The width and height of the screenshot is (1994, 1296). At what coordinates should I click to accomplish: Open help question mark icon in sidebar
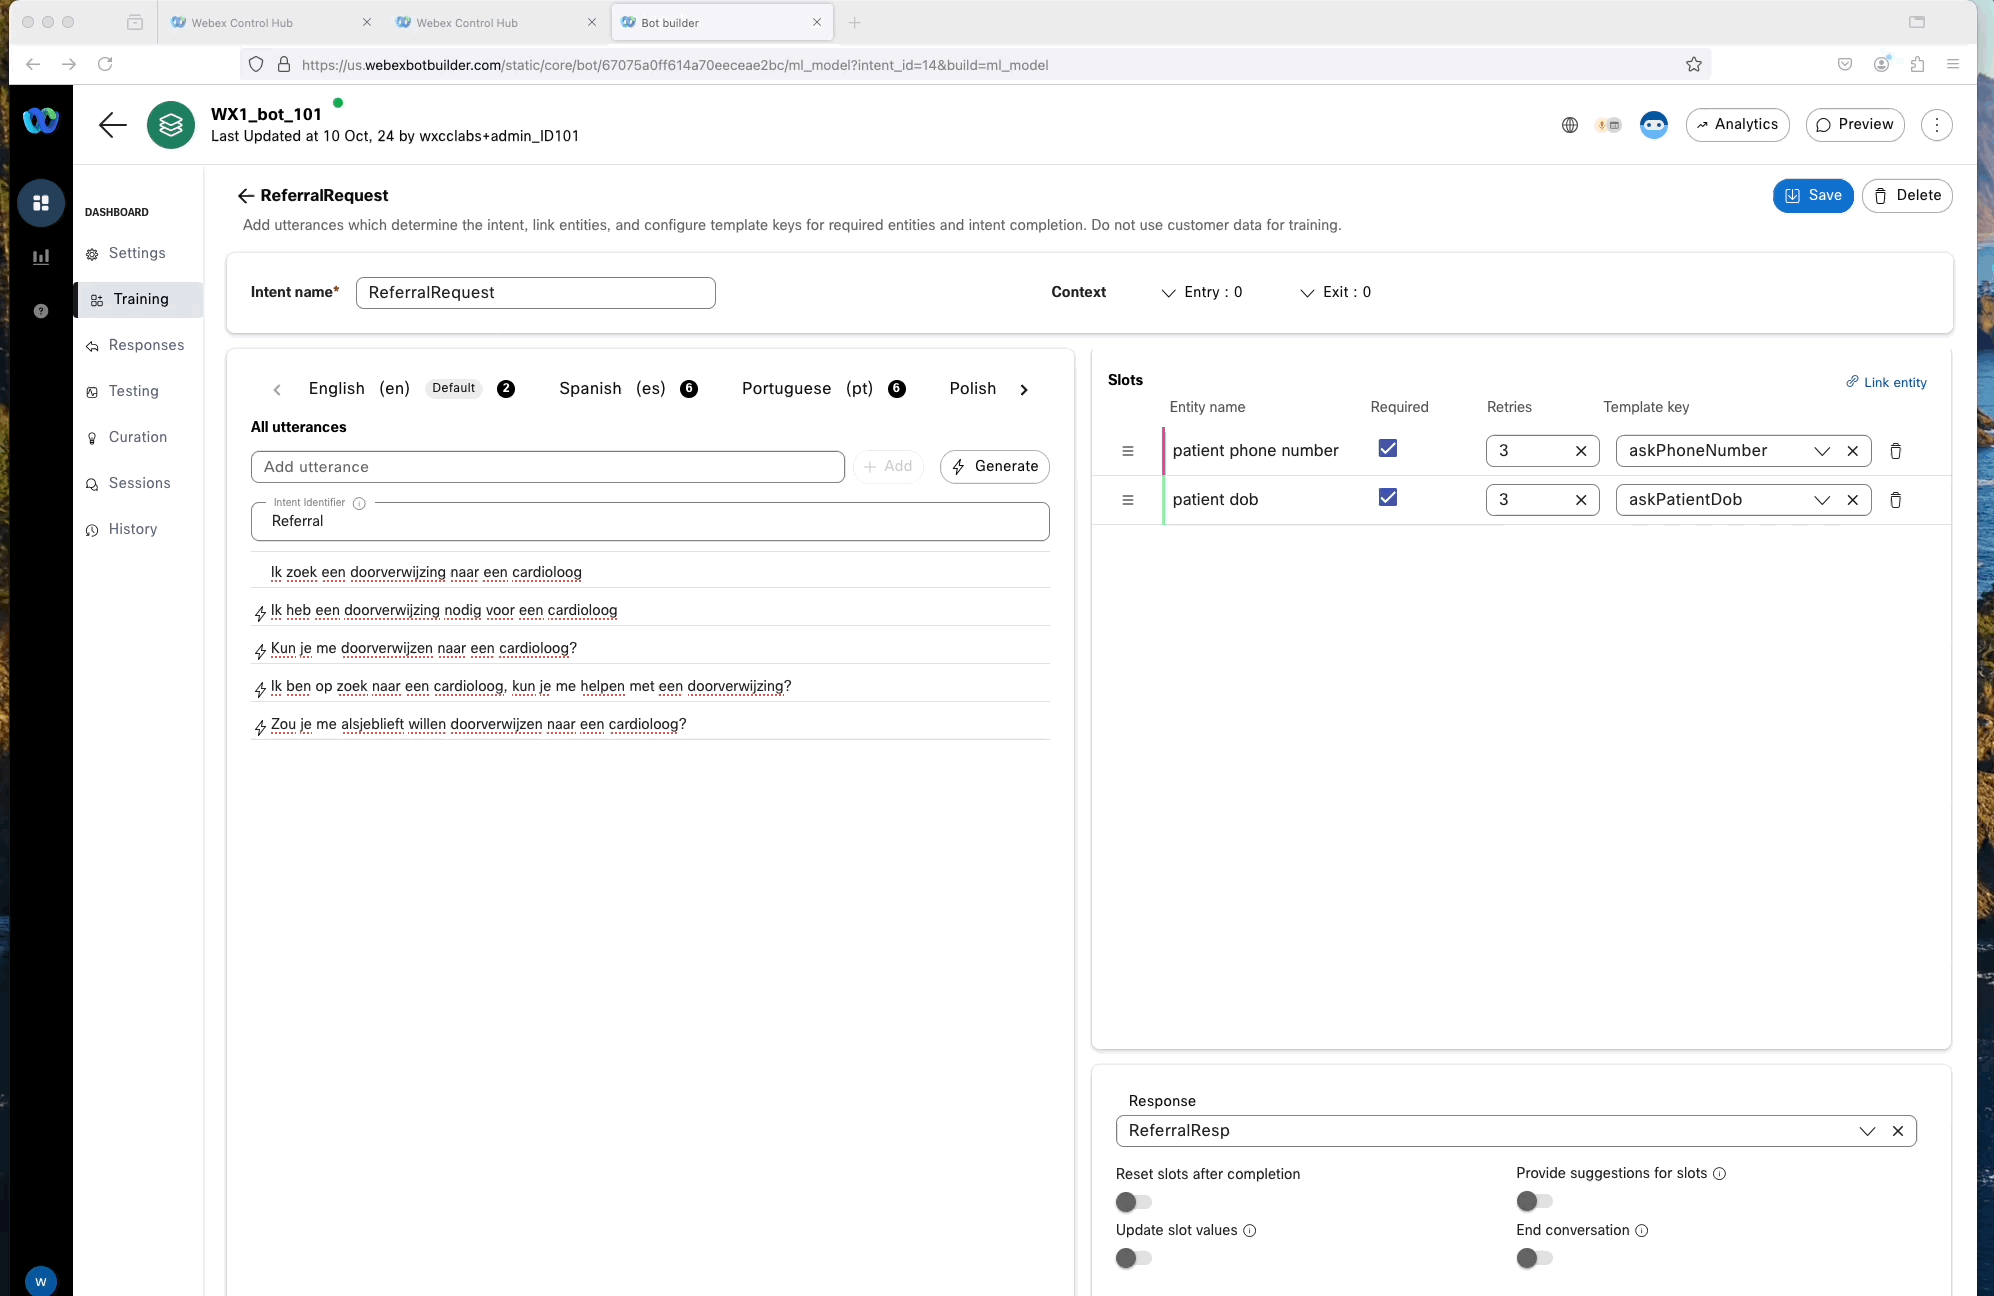(x=41, y=311)
